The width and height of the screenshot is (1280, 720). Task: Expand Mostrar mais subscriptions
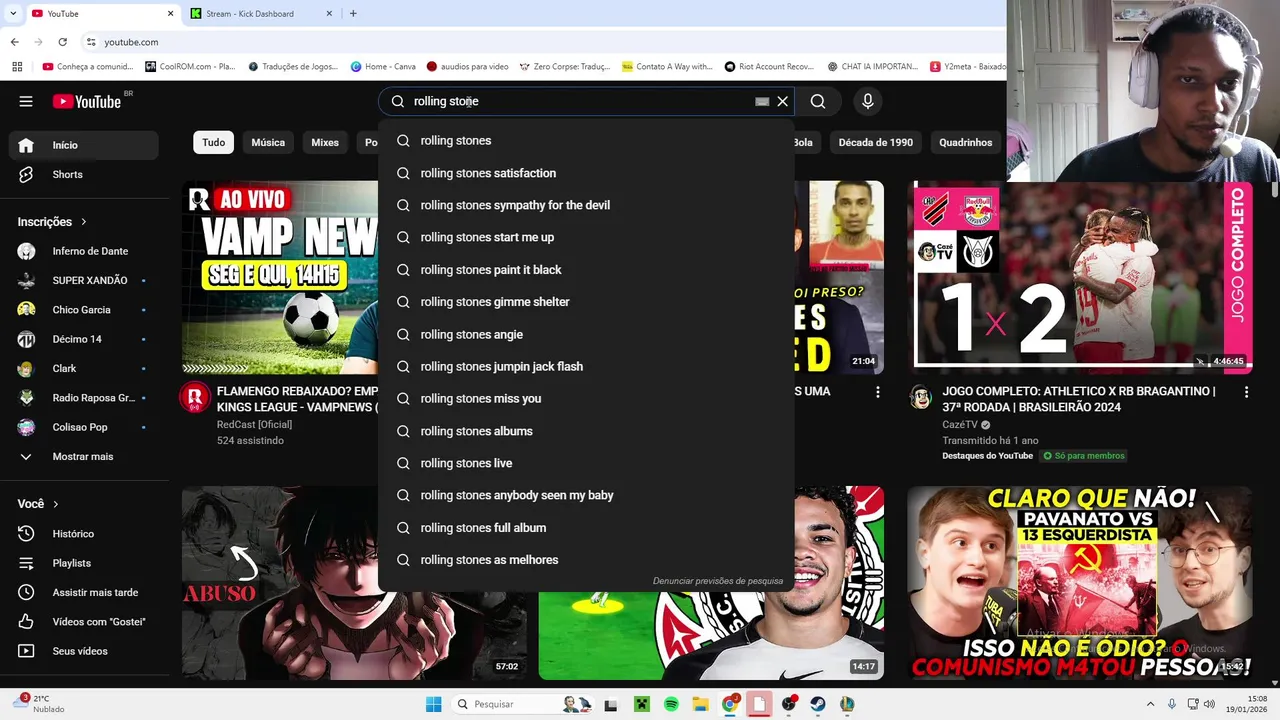(x=84, y=456)
